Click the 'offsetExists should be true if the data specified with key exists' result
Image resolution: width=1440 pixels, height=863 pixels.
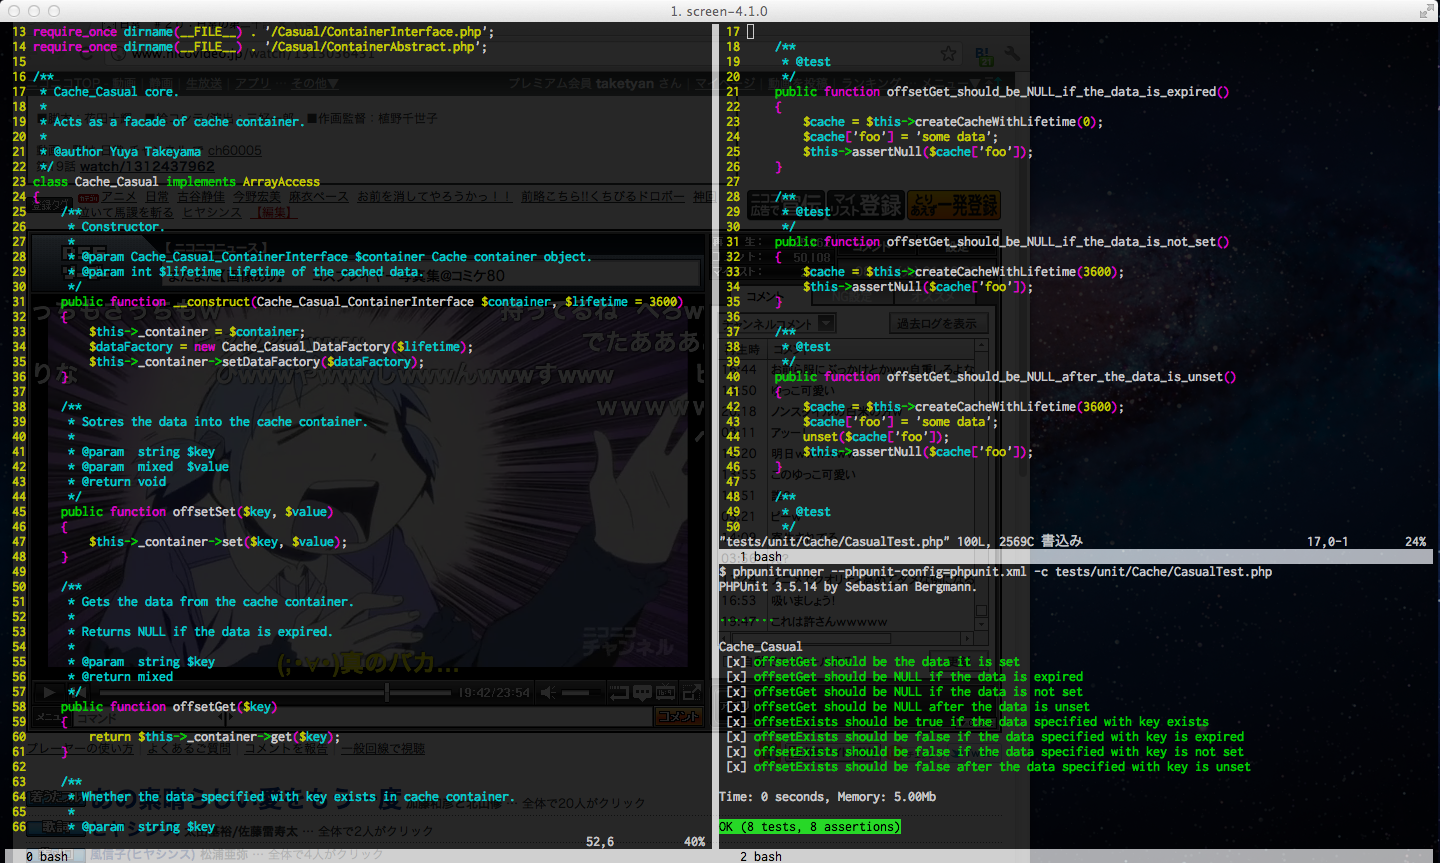[981, 722]
